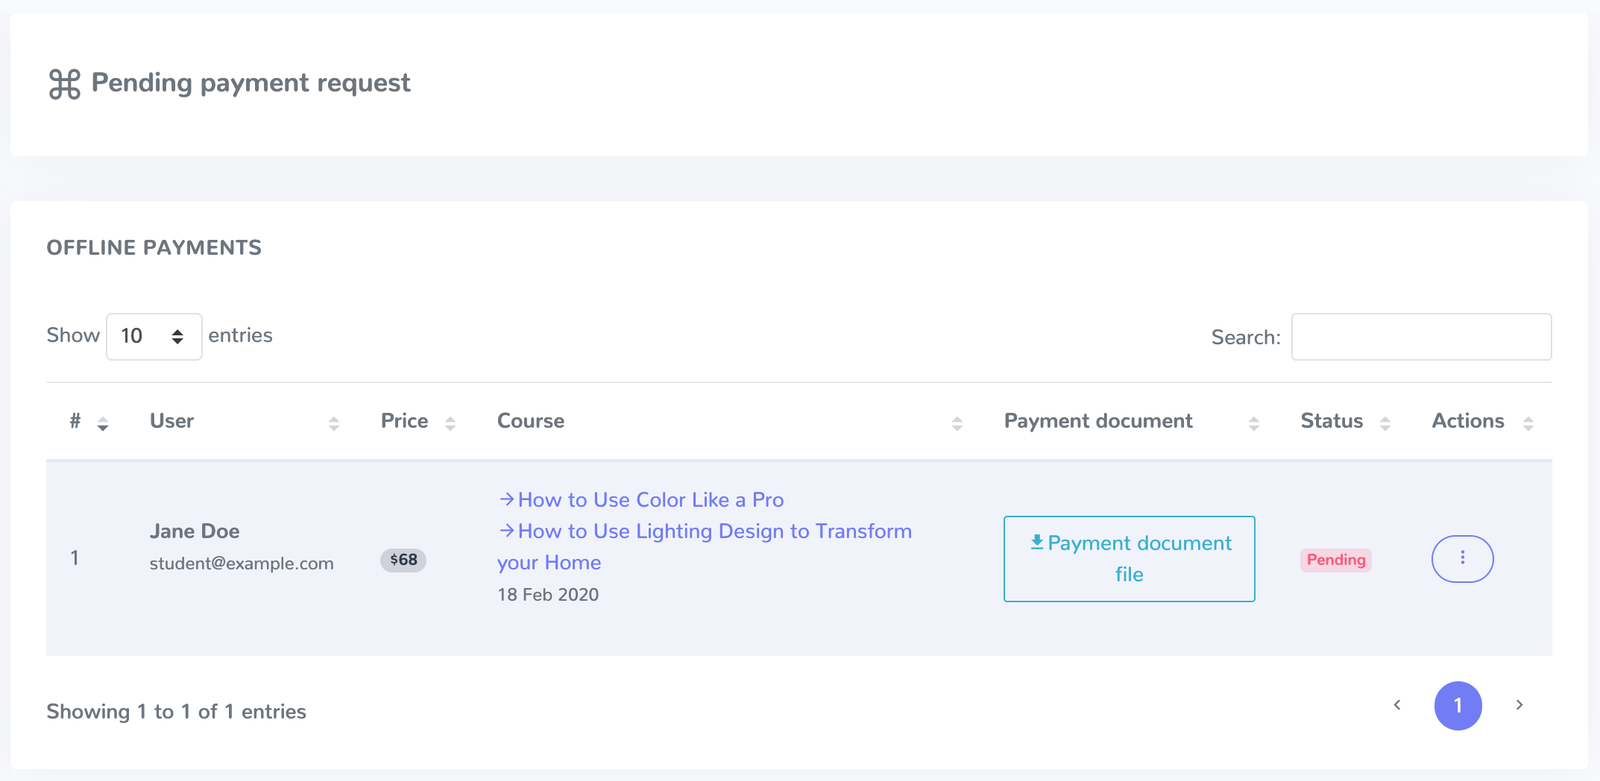Click the Pending status badge

point(1336,560)
